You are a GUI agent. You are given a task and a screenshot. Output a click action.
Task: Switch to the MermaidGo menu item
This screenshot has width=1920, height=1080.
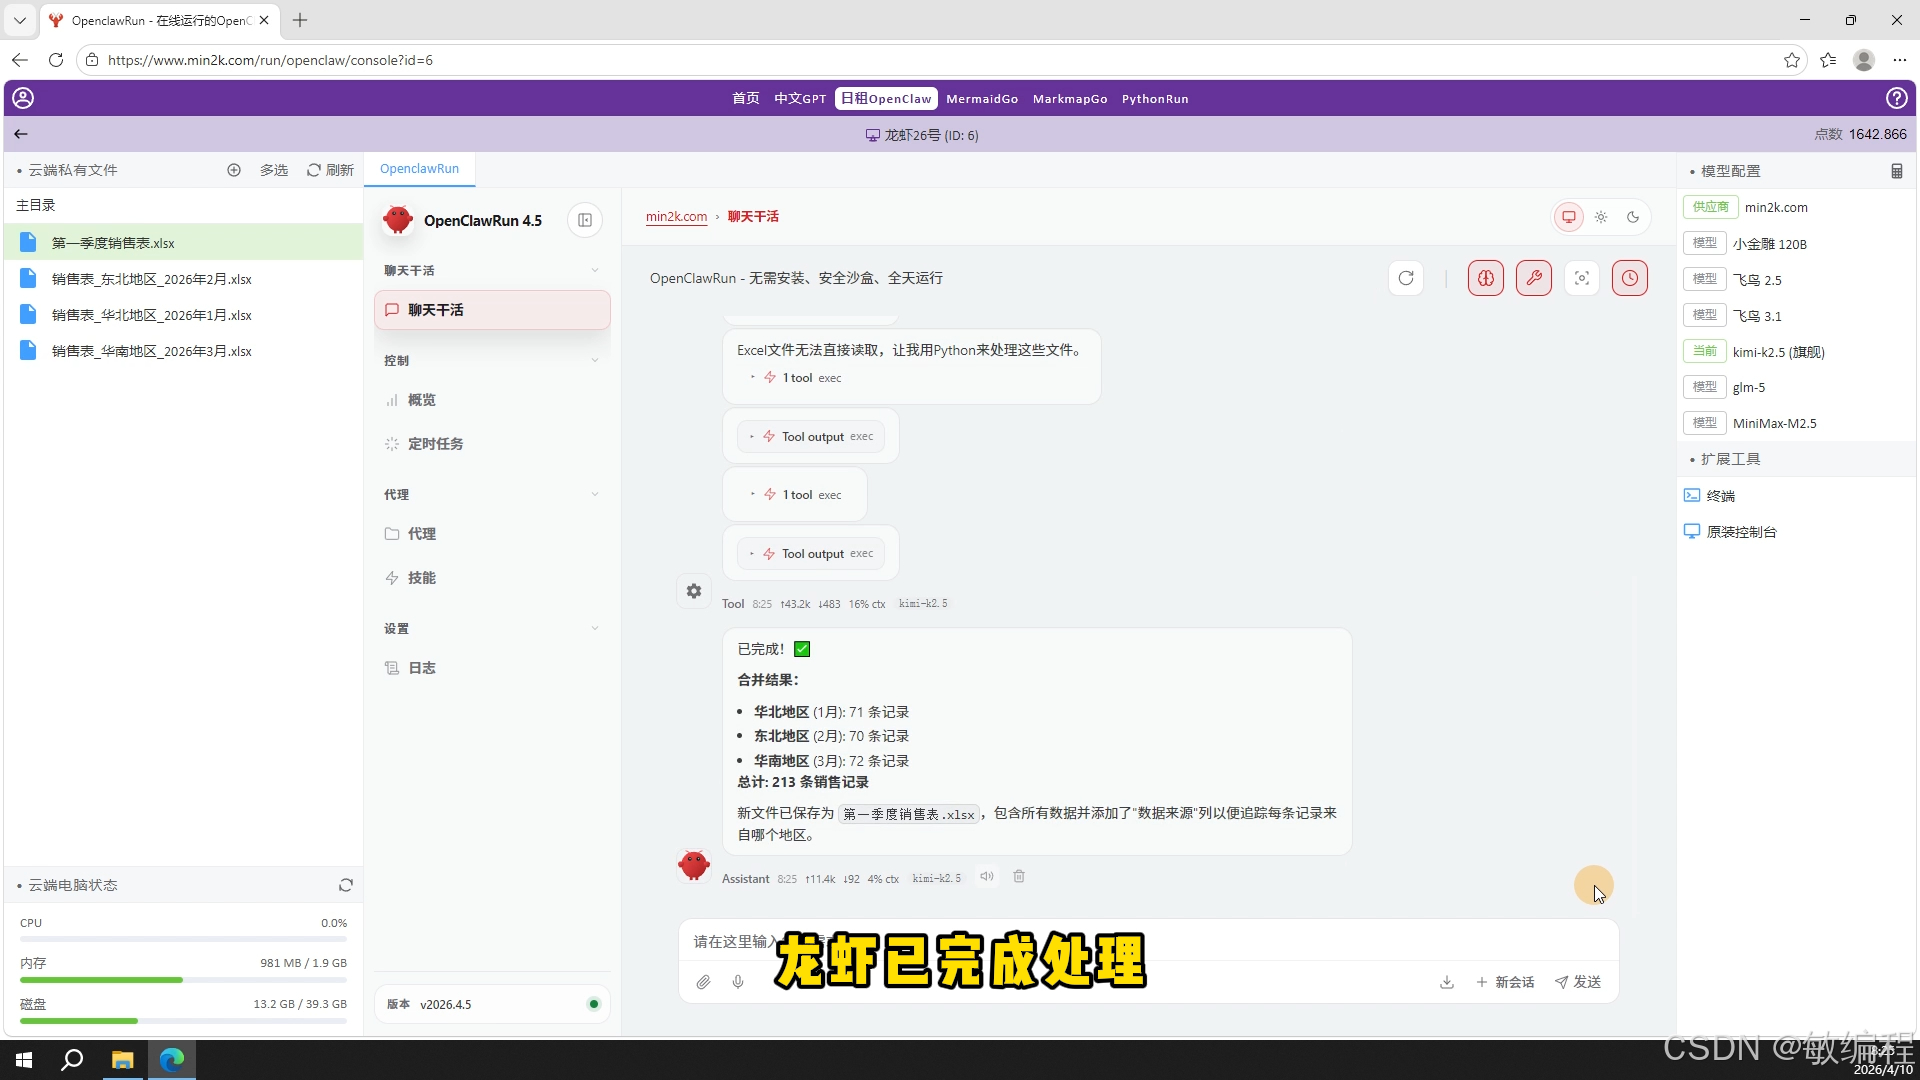982,98
